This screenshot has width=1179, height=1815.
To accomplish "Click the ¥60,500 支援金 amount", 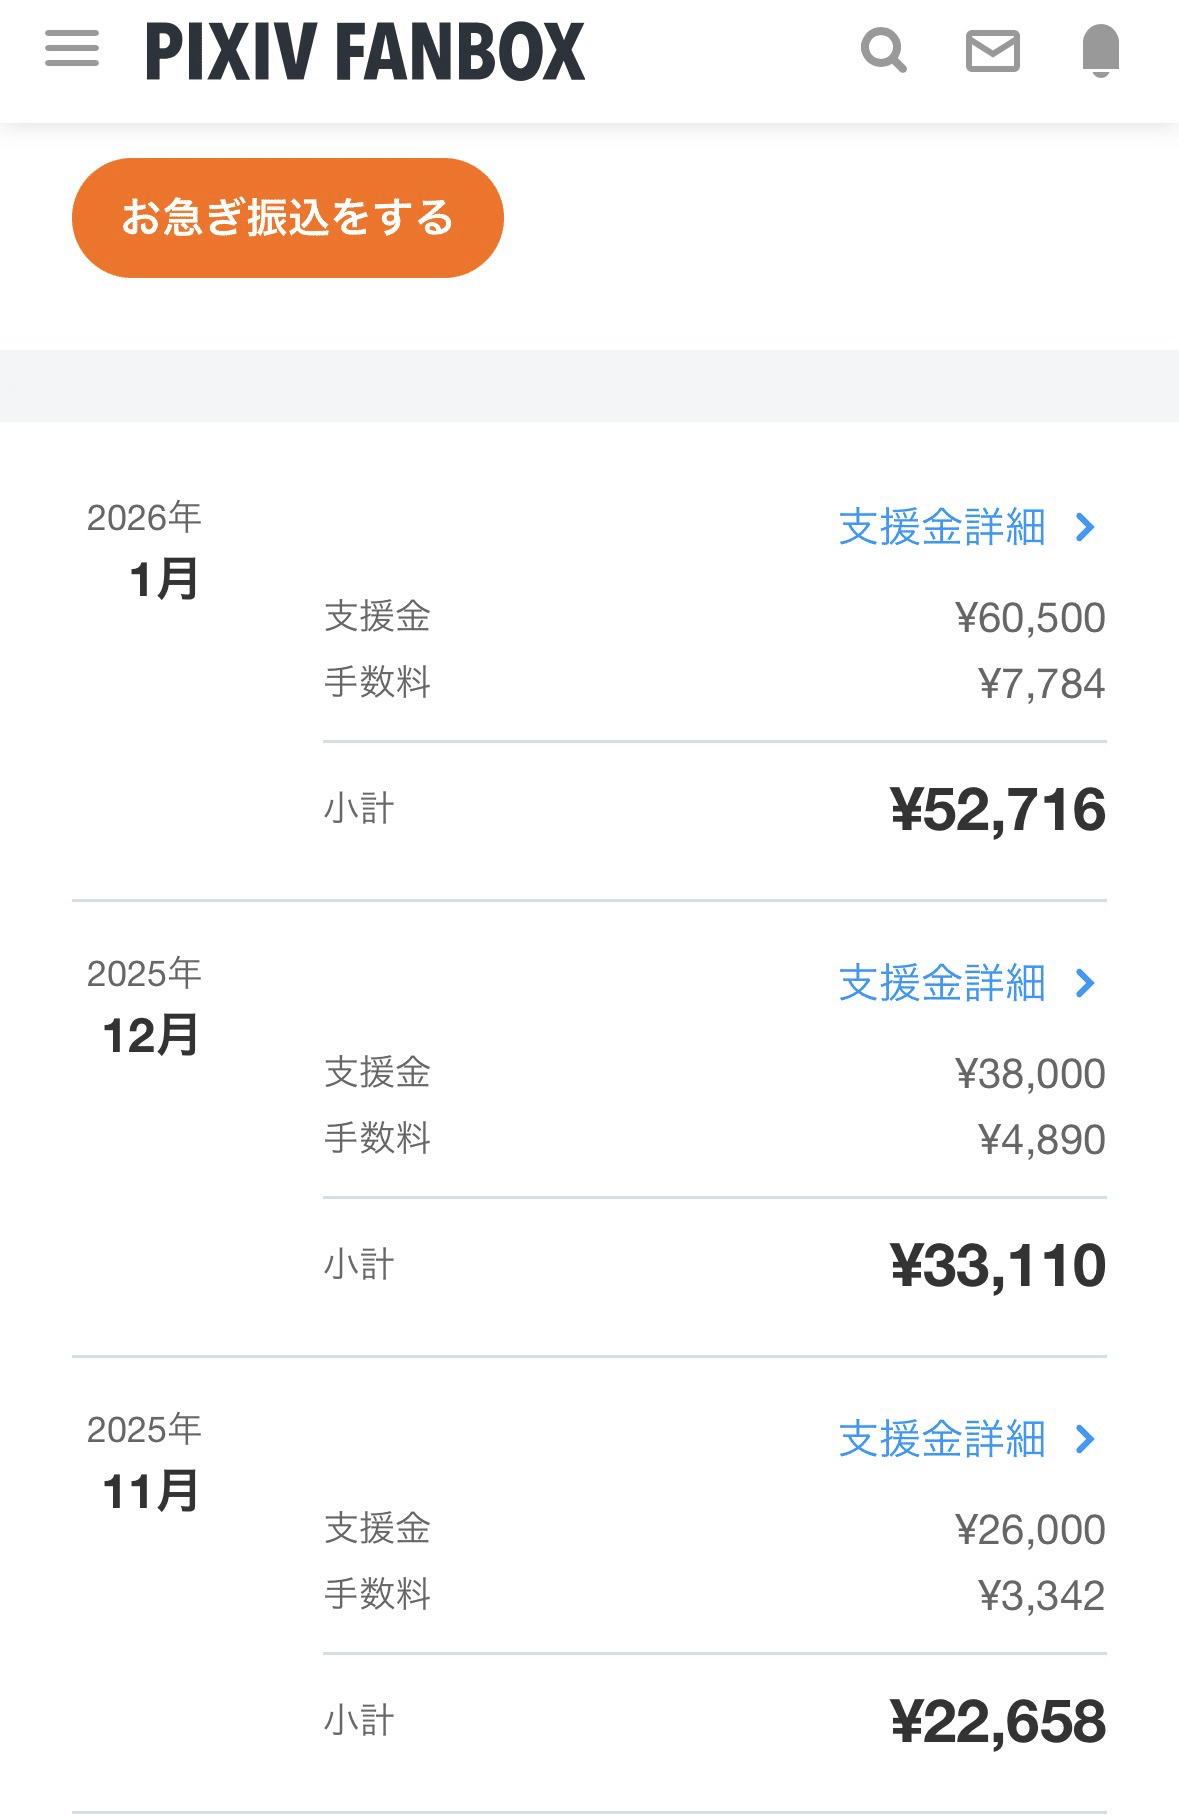I will [x=1030, y=618].
